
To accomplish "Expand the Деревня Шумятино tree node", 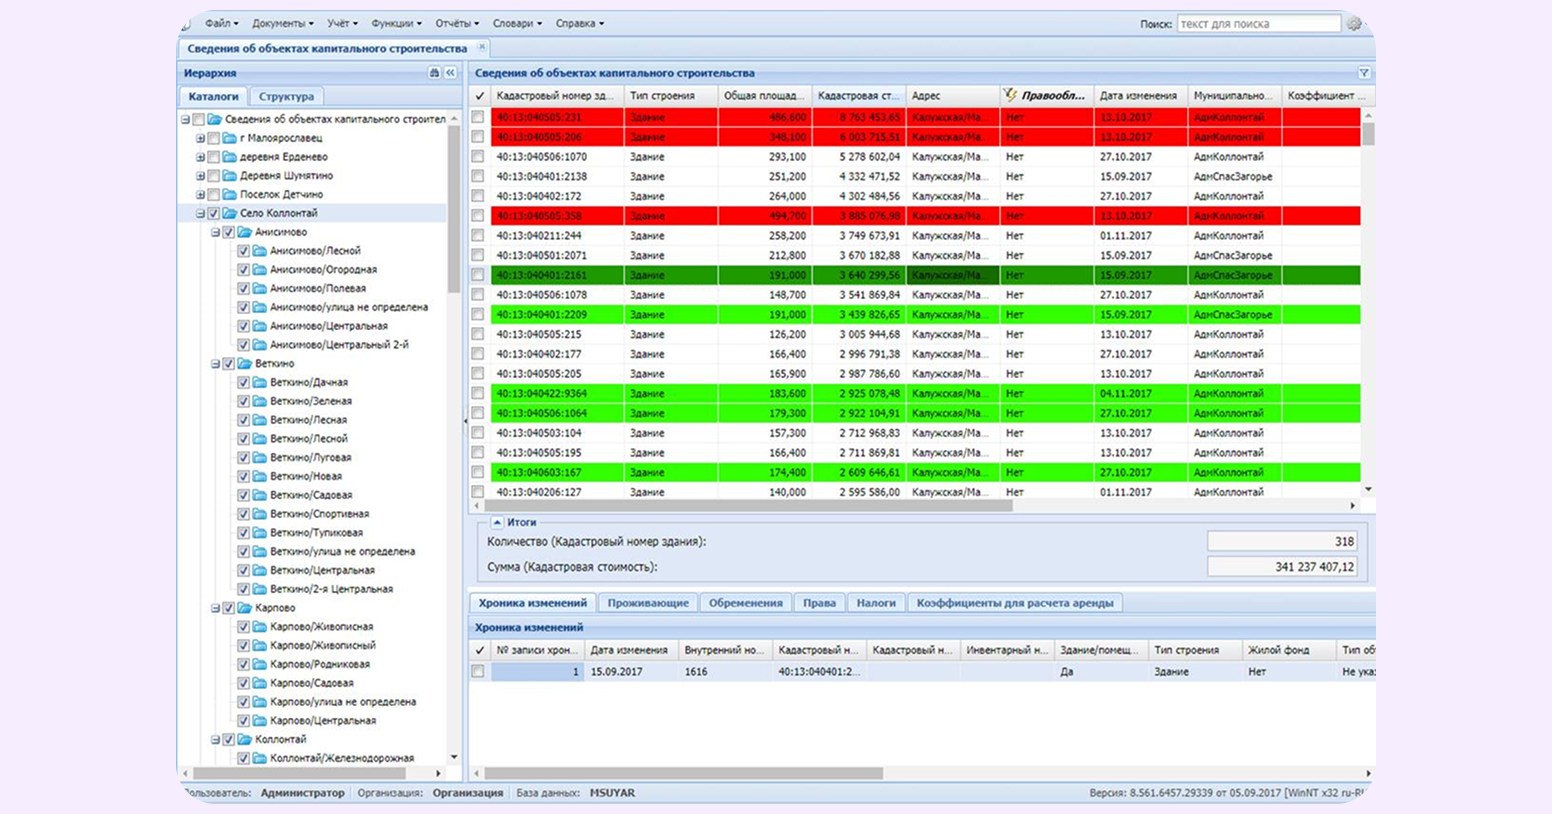I will [x=200, y=176].
